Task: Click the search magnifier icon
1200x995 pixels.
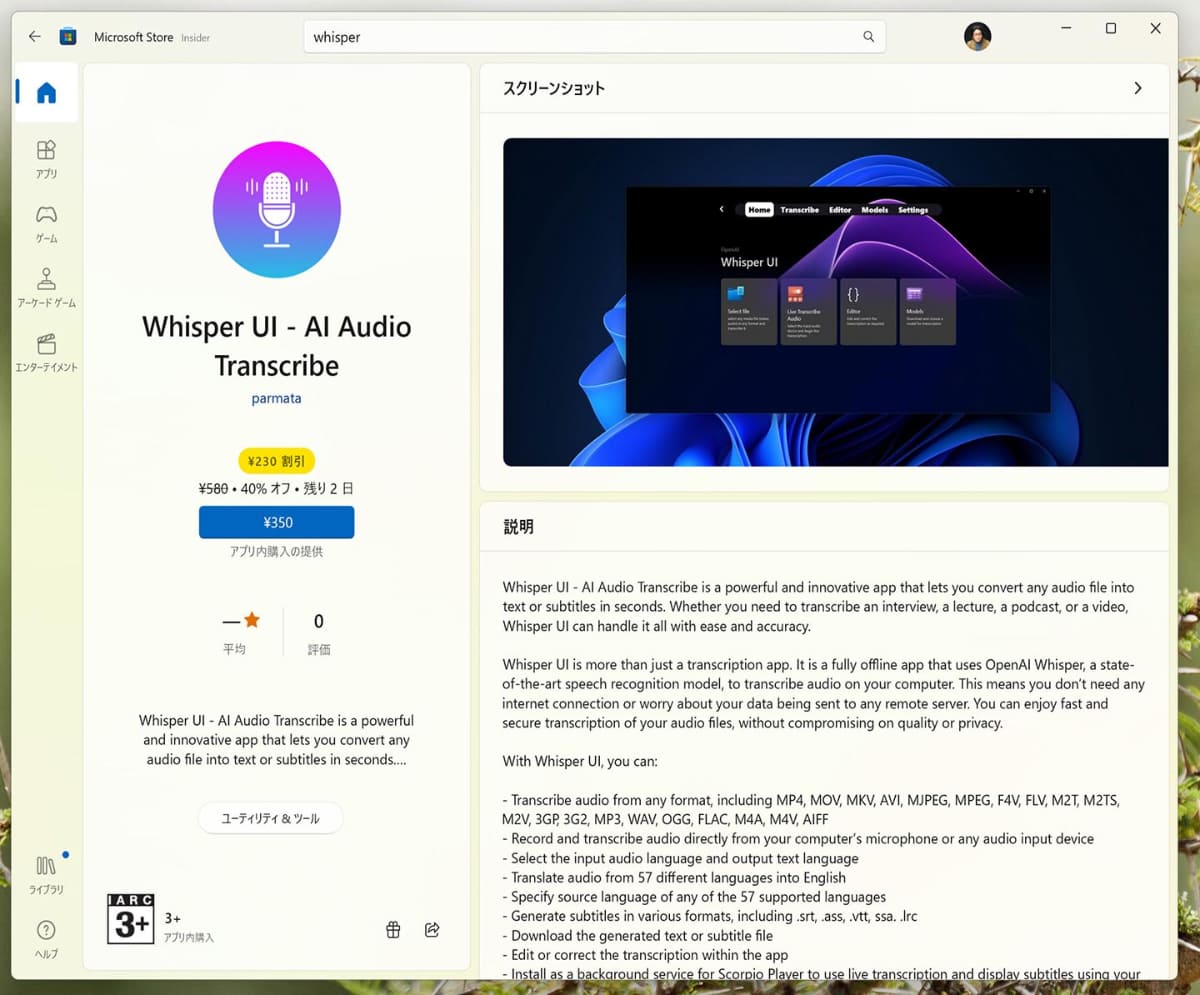Action: pyautogui.click(x=868, y=37)
